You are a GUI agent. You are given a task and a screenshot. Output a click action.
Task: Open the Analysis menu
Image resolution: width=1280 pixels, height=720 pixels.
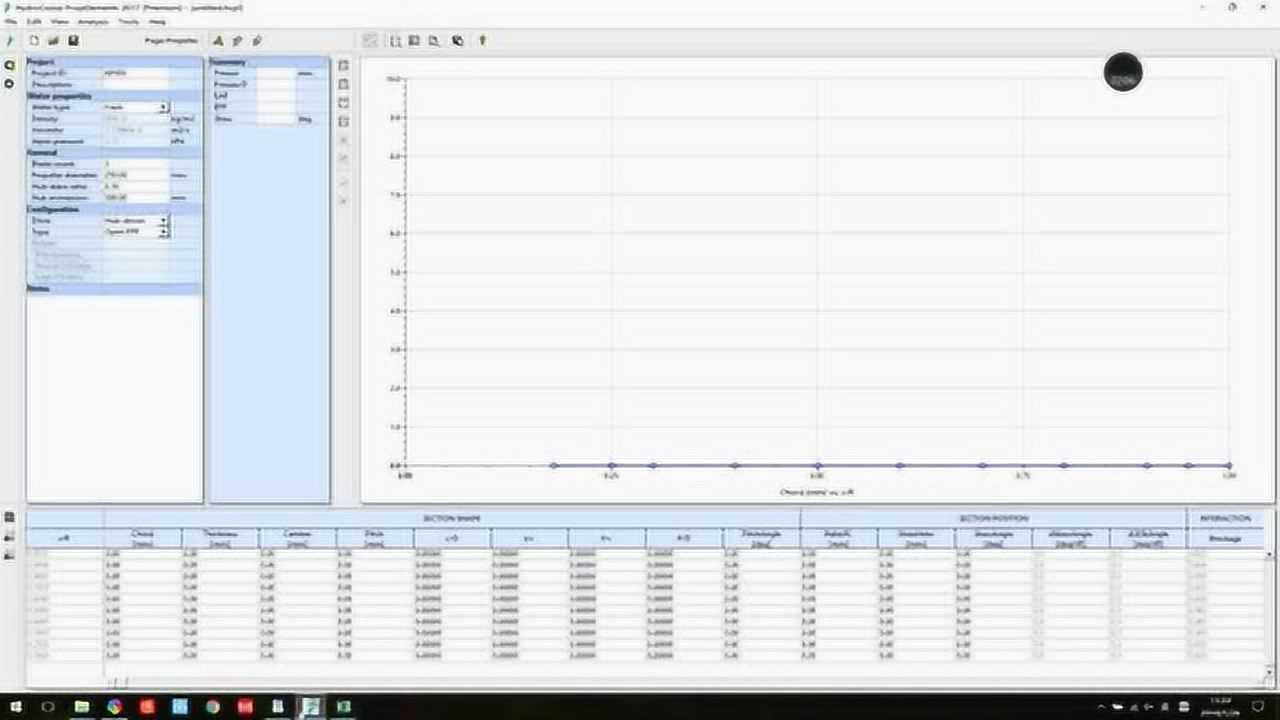click(93, 21)
